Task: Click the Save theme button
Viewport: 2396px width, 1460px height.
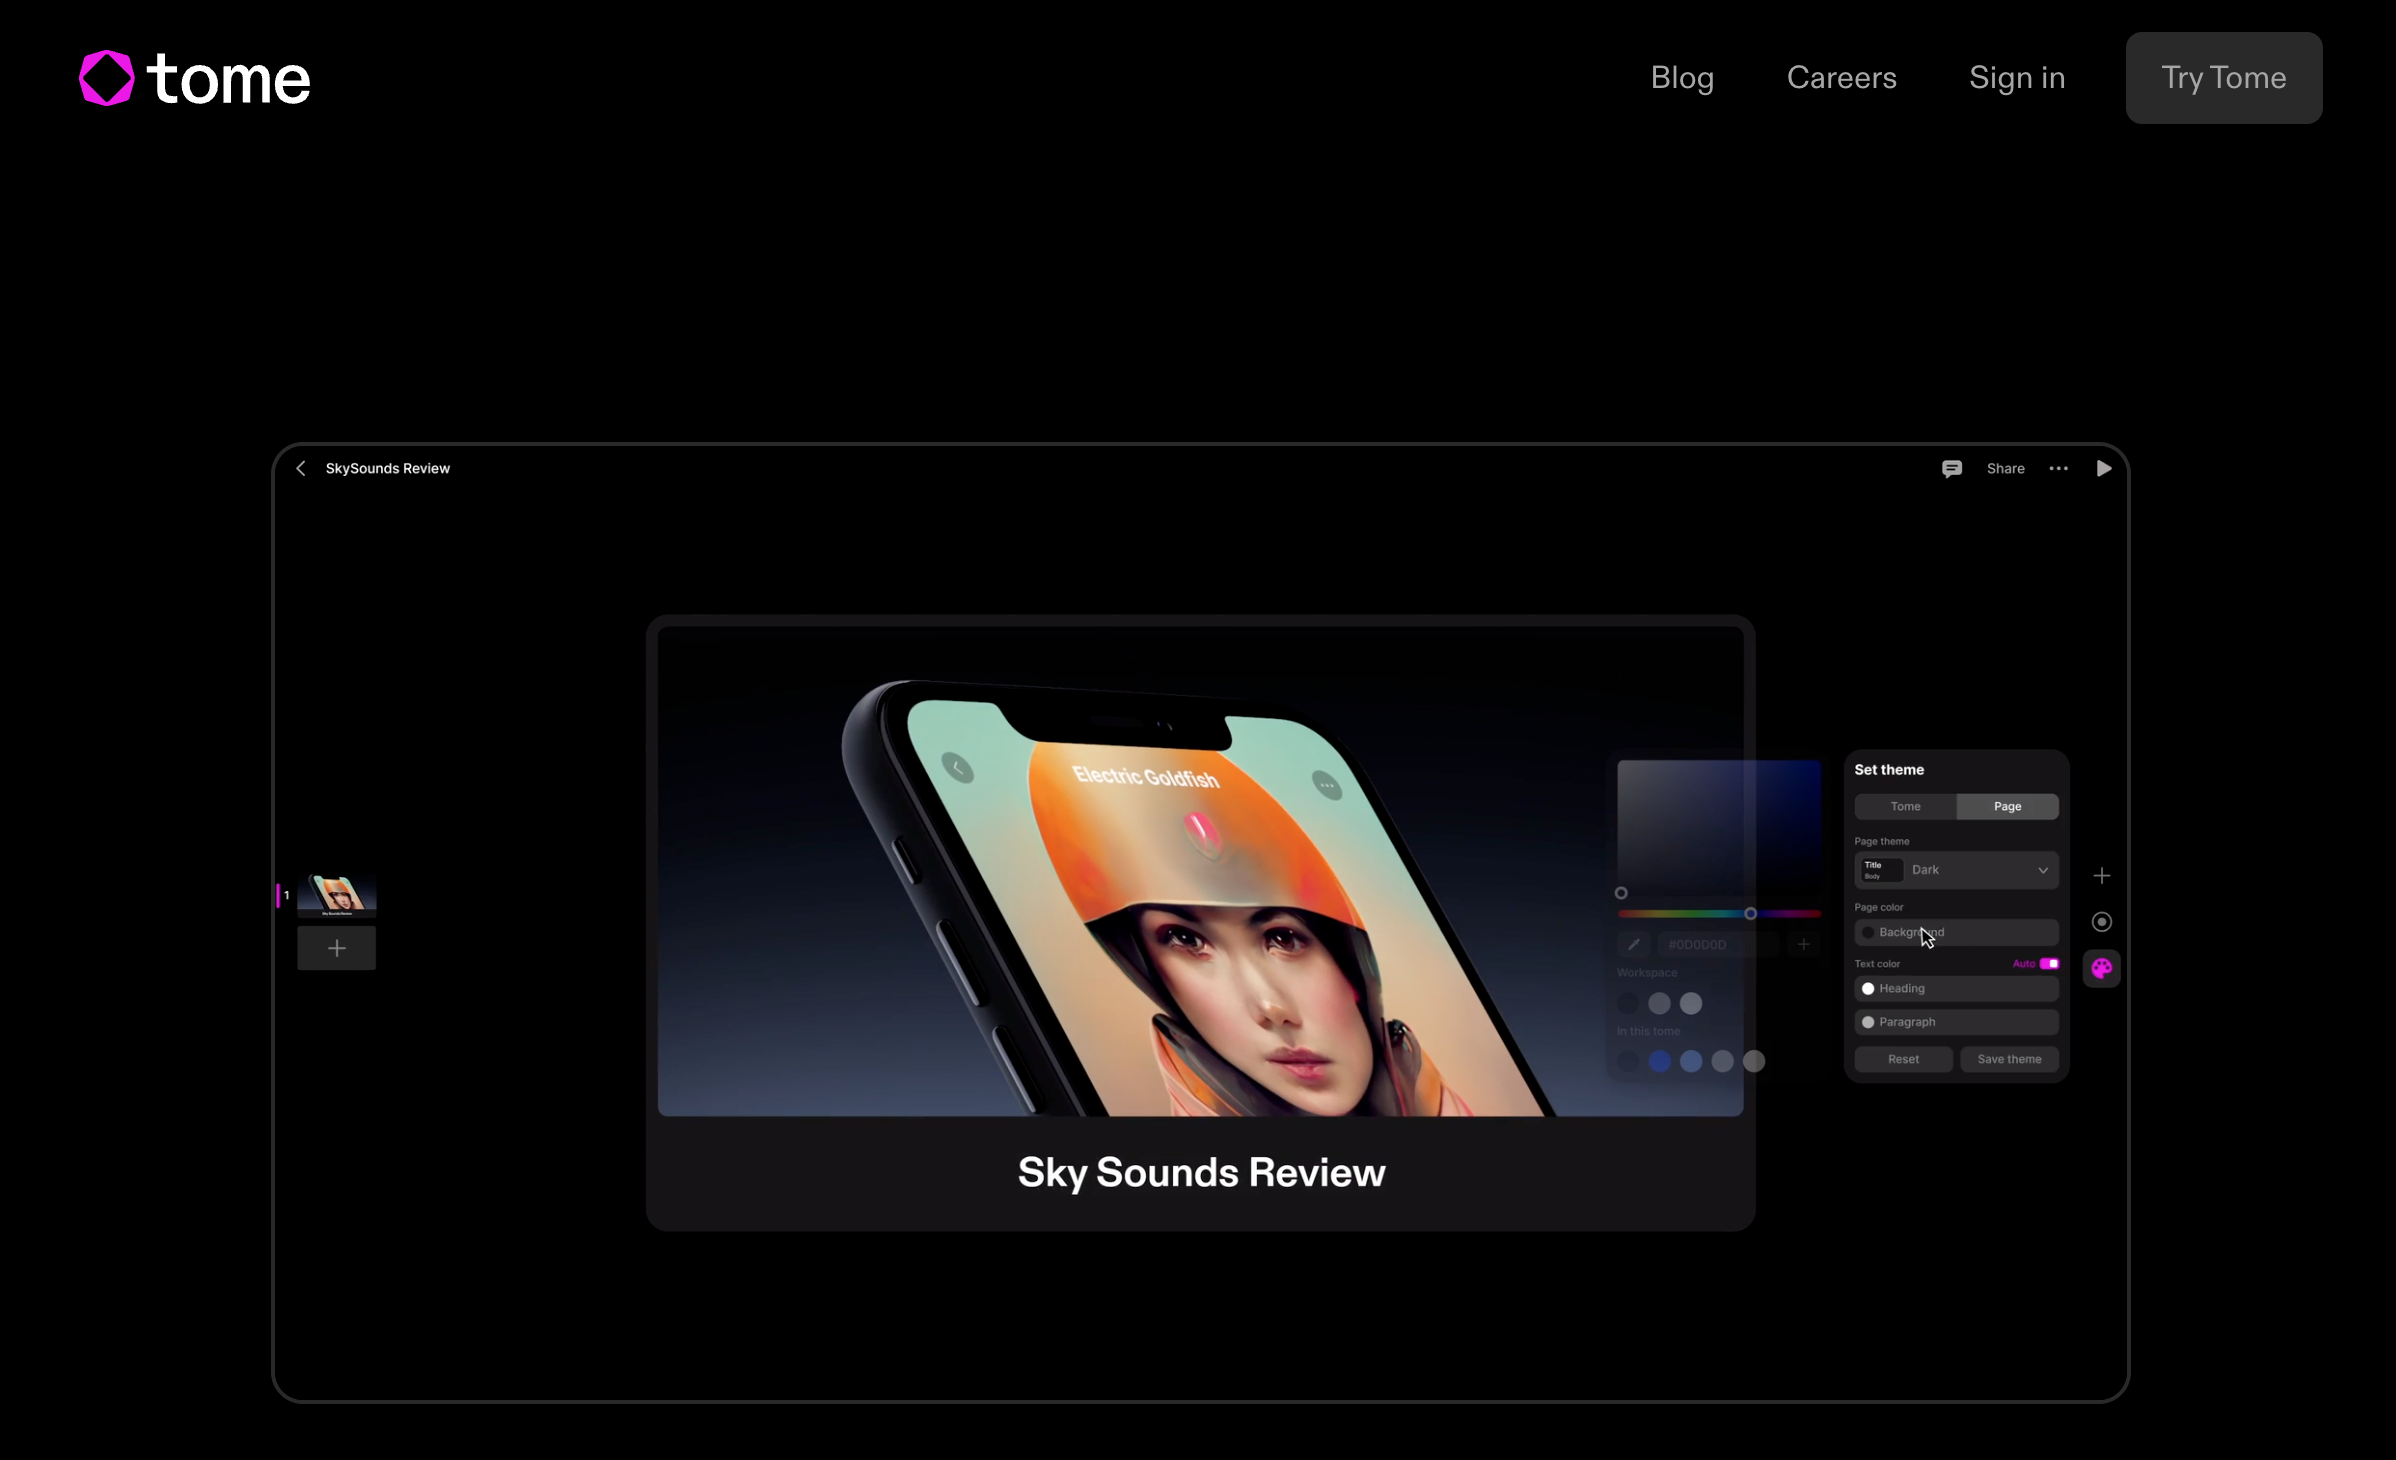Action: 2009,1059
